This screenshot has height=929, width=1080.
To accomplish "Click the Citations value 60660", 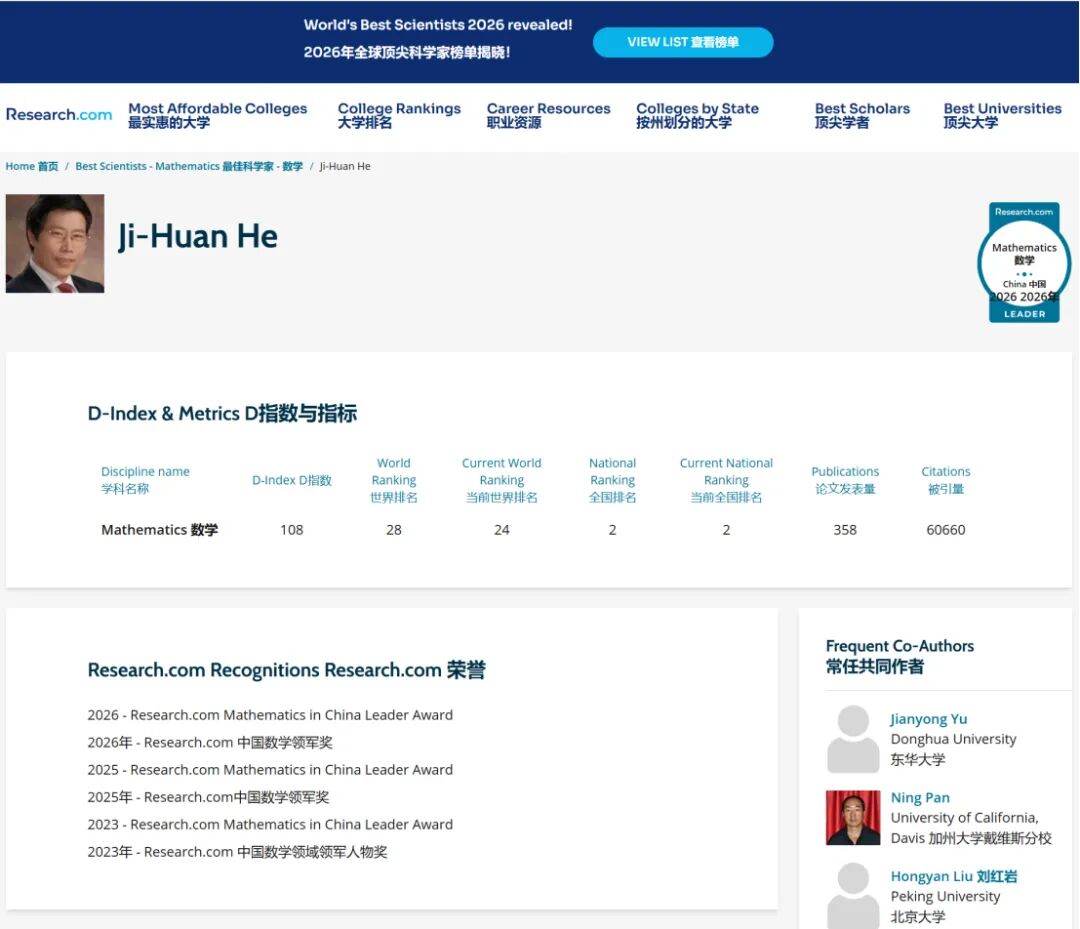I will (946, 530).
